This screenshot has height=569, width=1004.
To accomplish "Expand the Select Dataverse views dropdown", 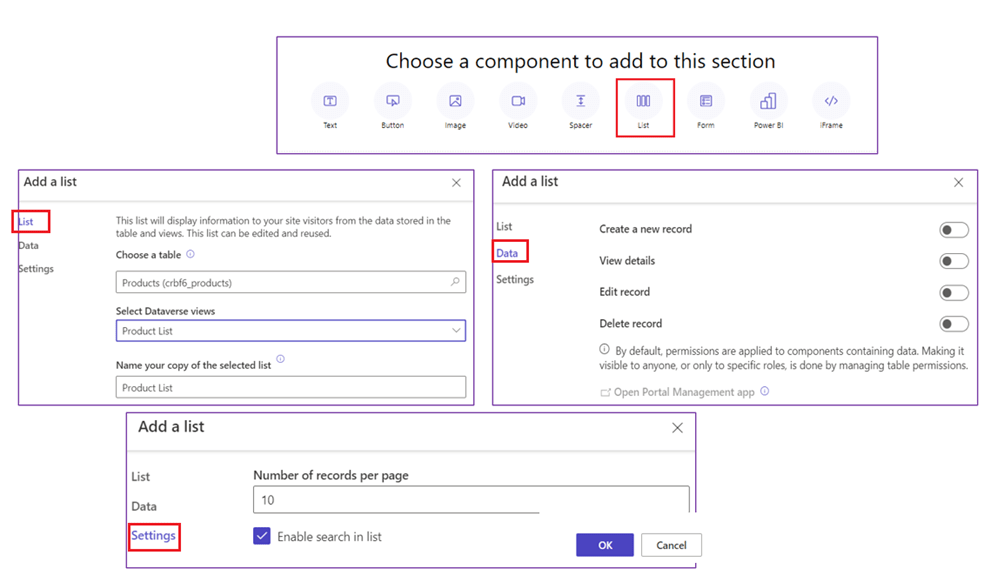I will [456, 331].
